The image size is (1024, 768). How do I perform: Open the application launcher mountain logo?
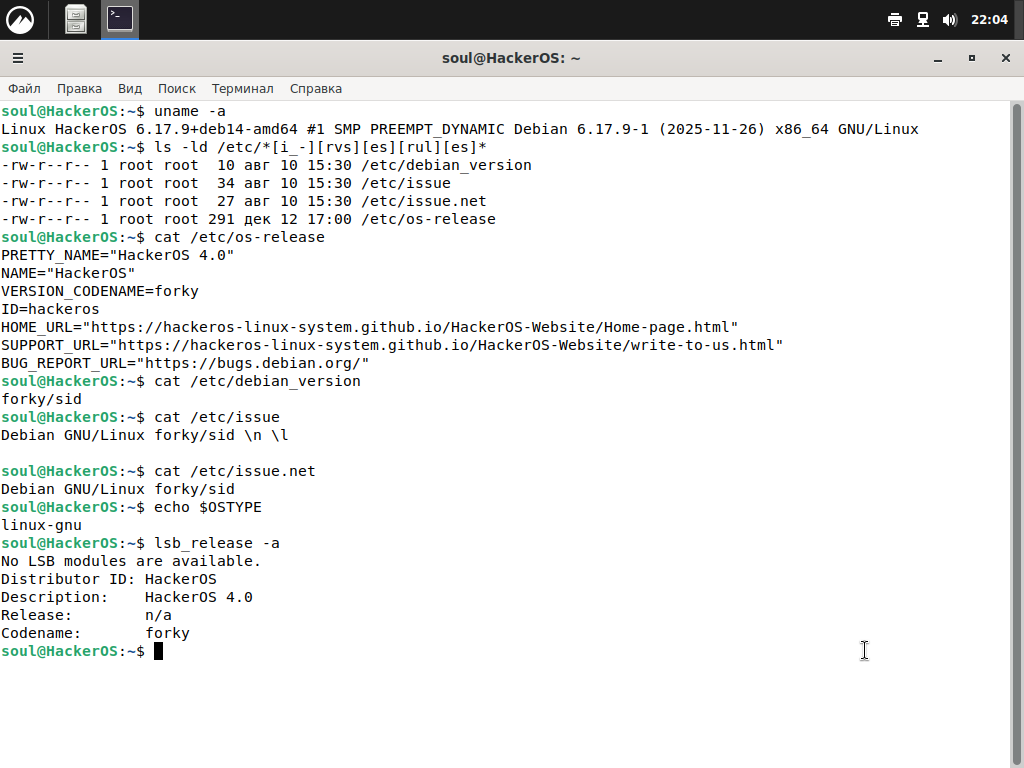(x=20, y=19)
